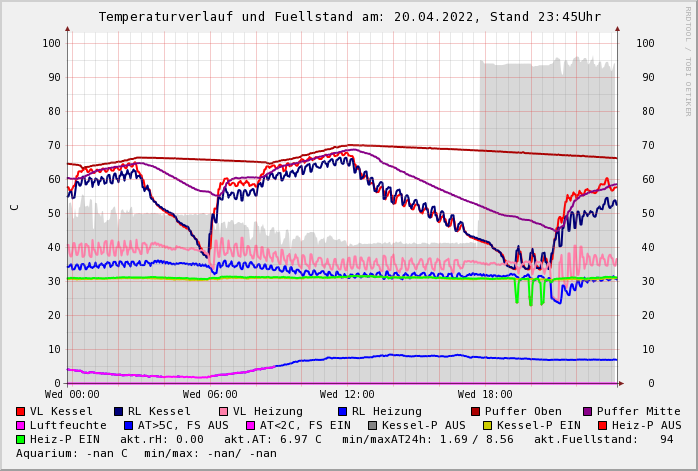Click the Wed 06:00 time axis label

tap(210, 395)
